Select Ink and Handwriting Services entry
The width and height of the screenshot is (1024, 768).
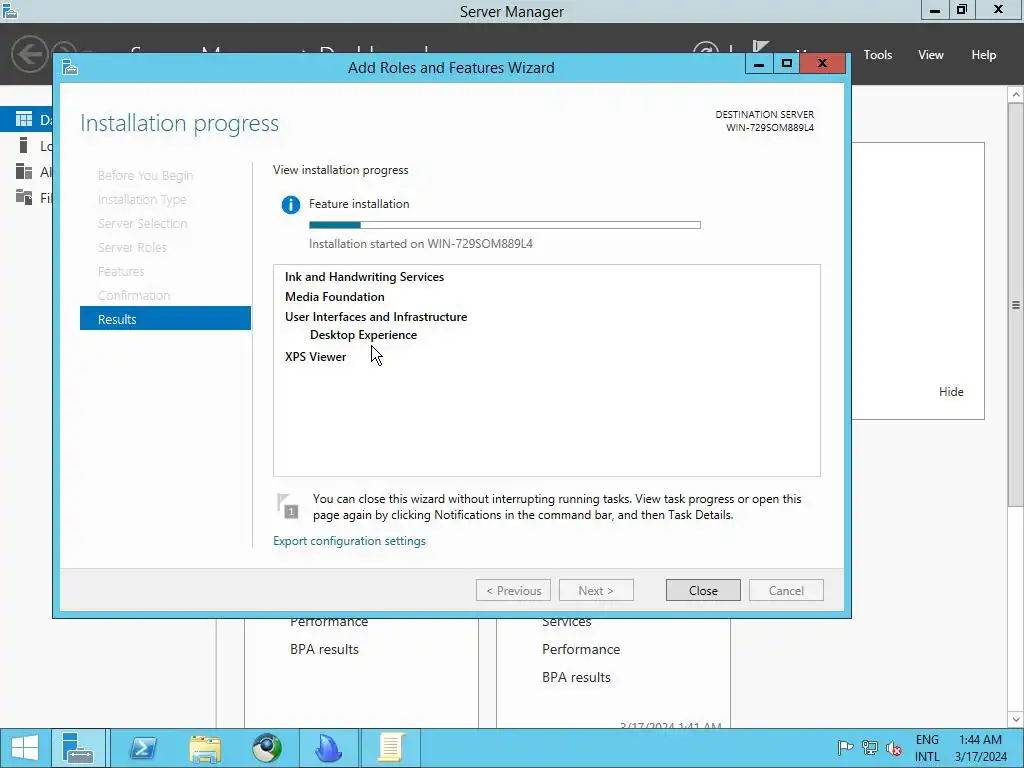pyautogui.click(x=364, y=277)
